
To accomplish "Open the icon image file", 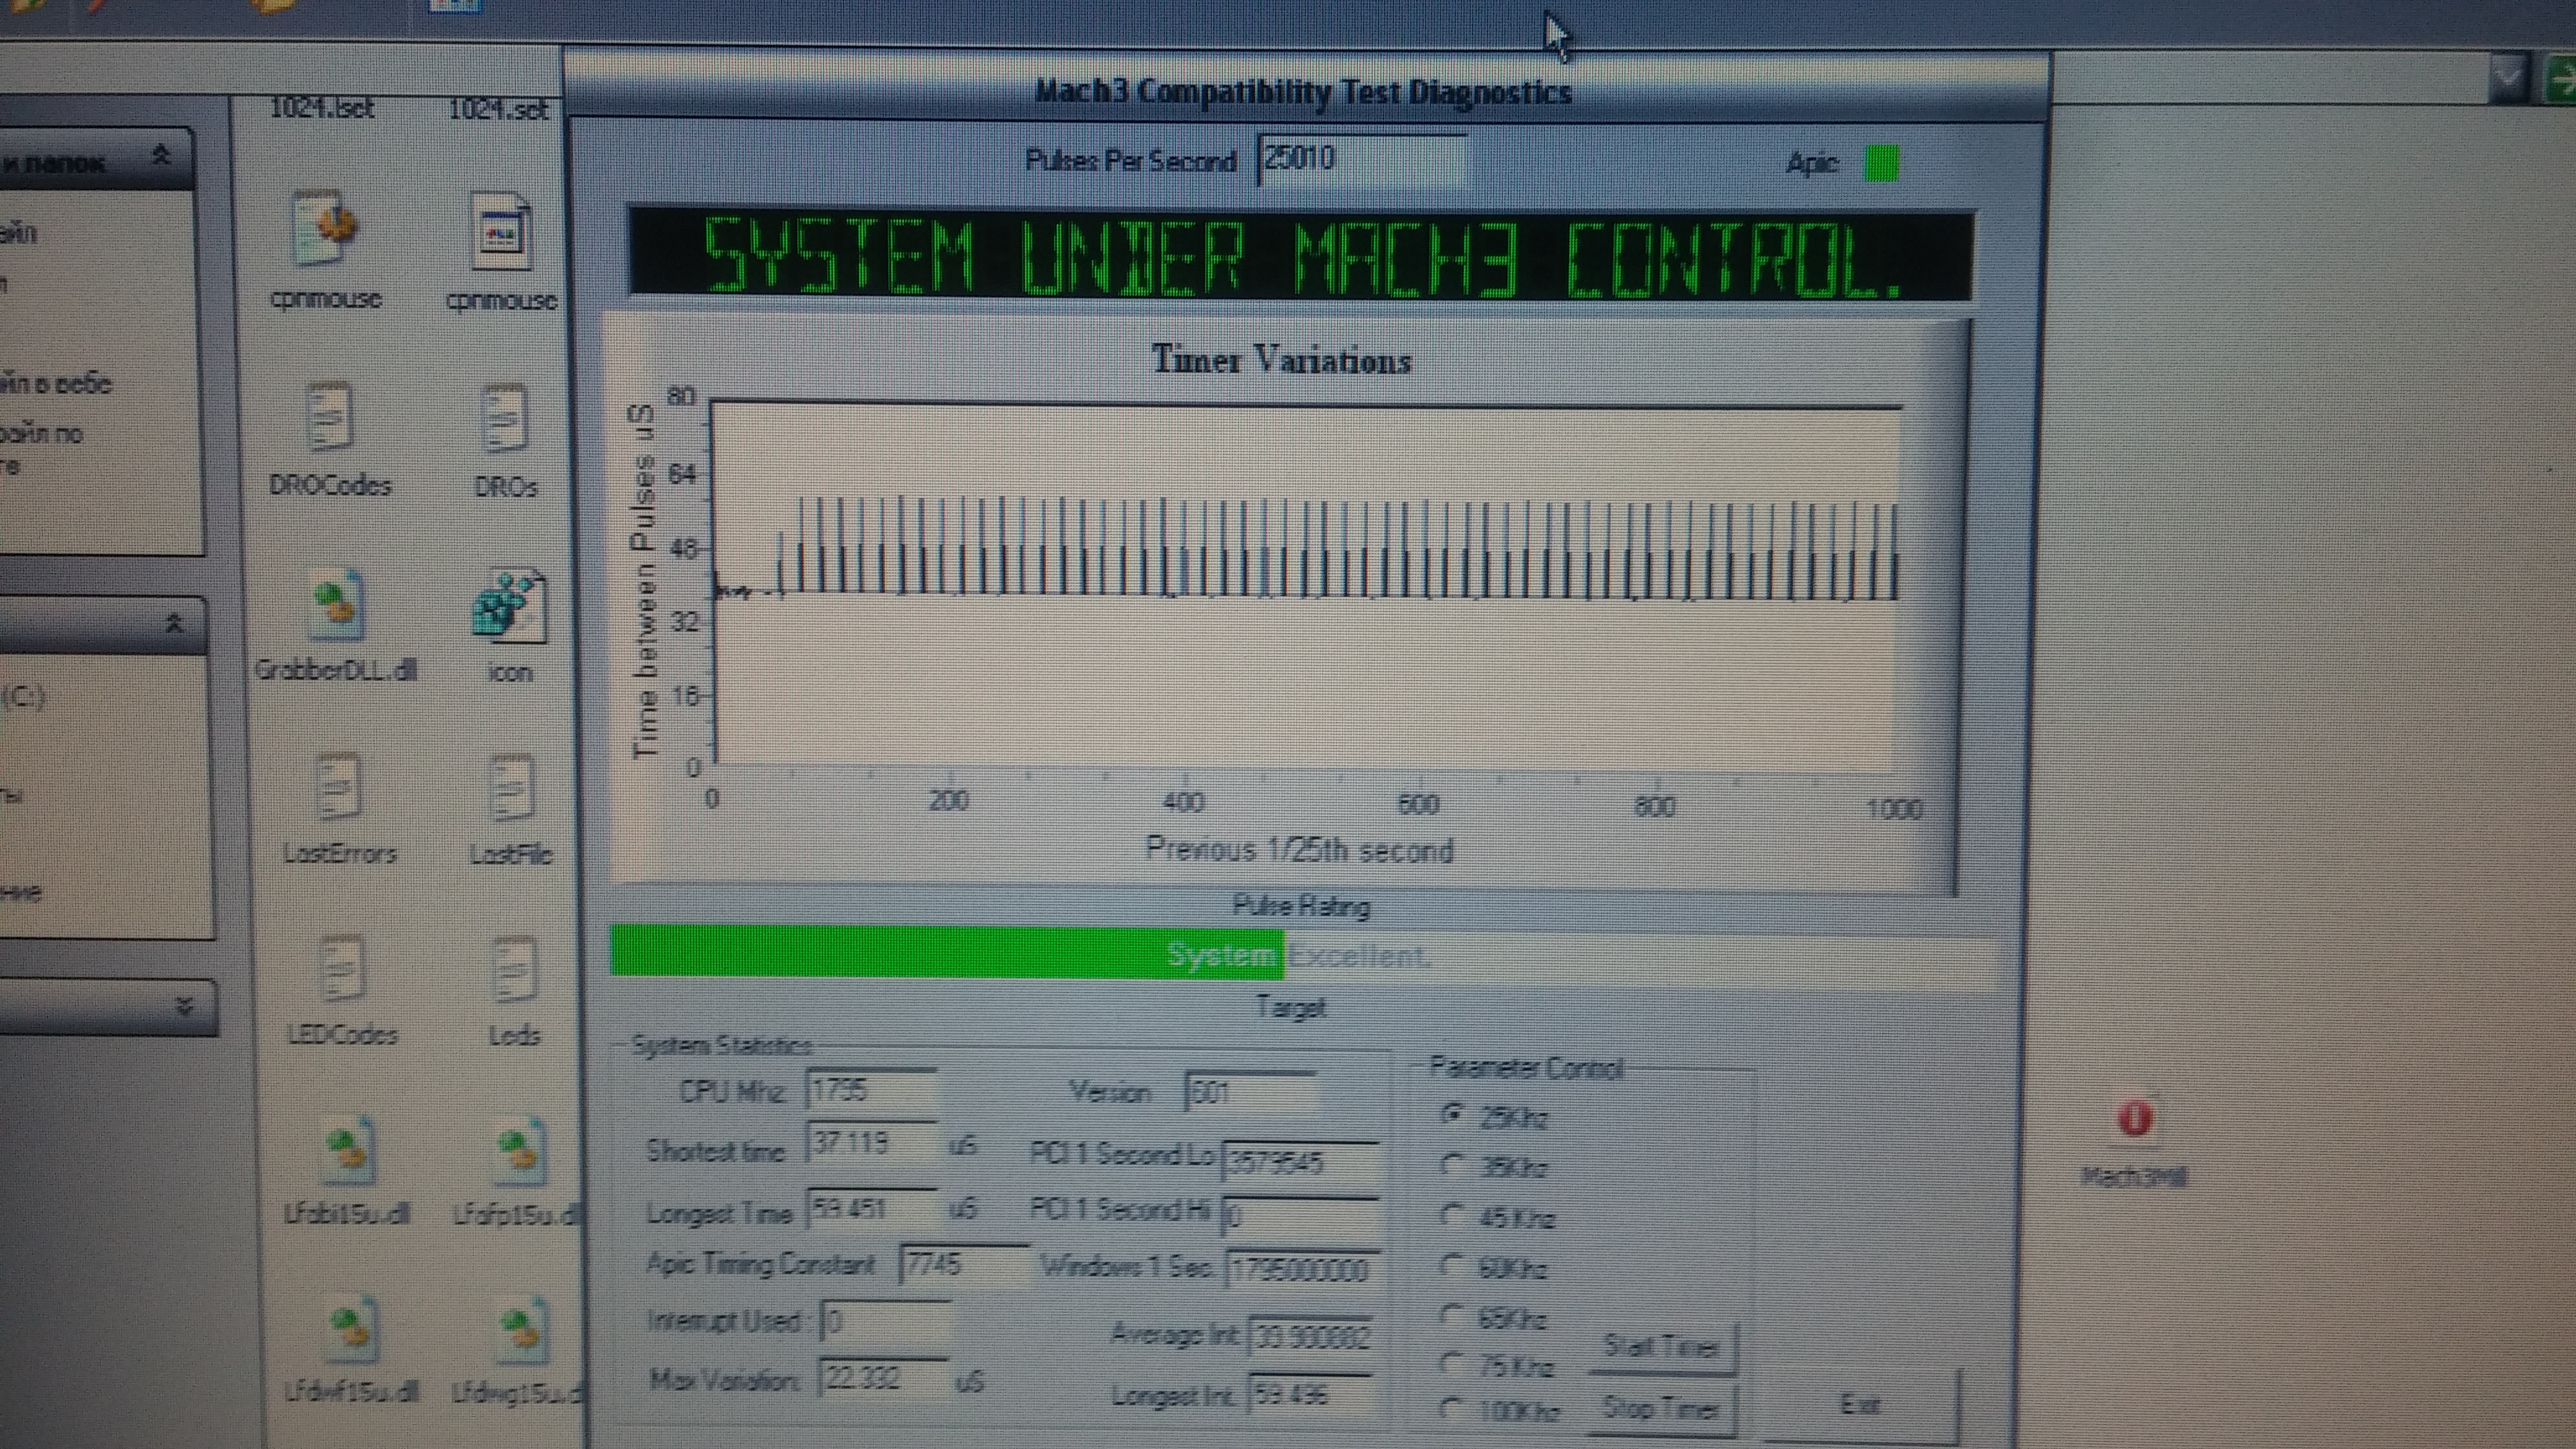I will [x=510, y=606].
